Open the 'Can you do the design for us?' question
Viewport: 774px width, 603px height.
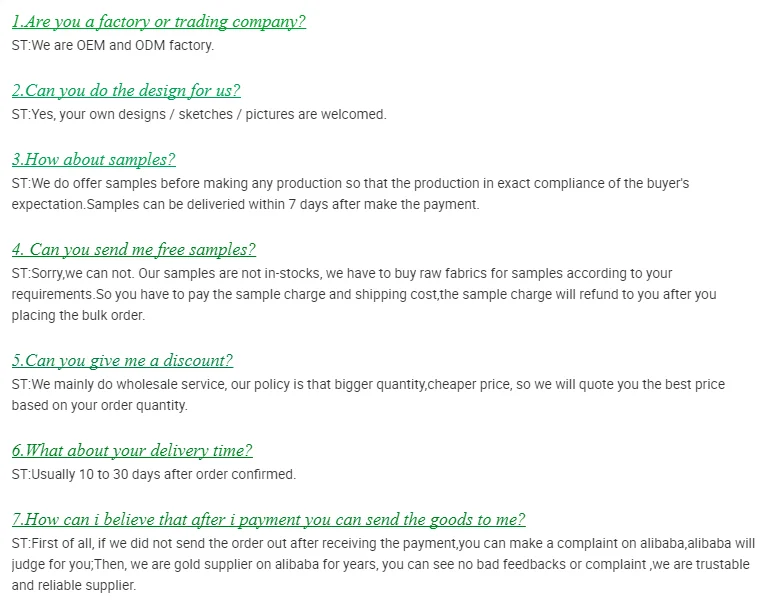click(x=126, y=91)
